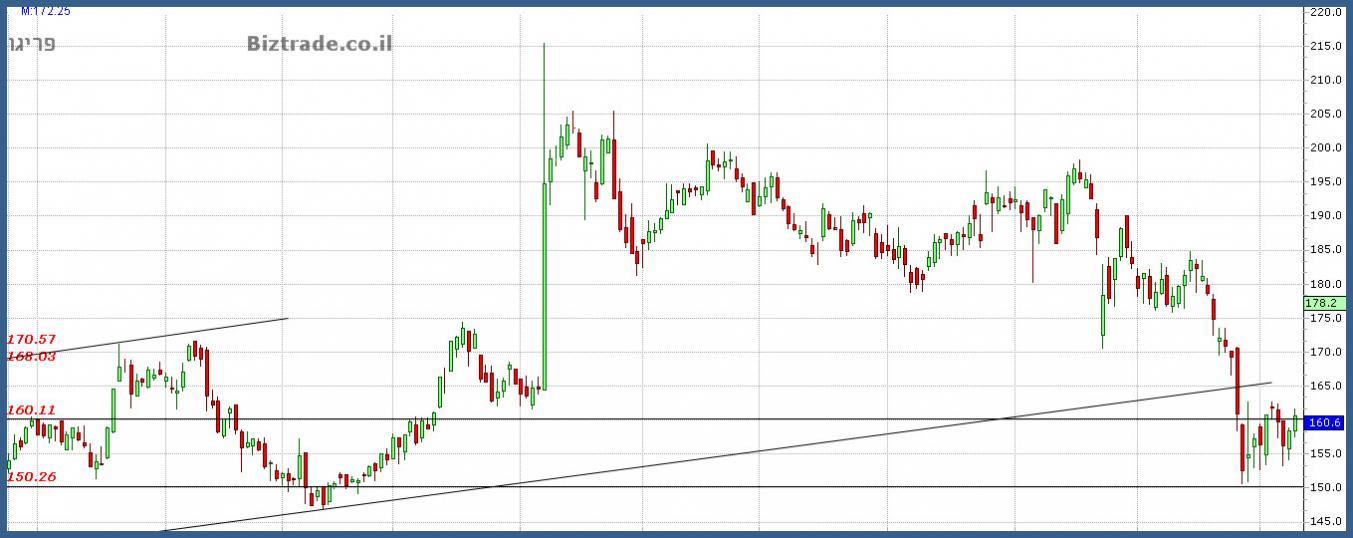Click the 165.0 price axis label

[1324, 386]
